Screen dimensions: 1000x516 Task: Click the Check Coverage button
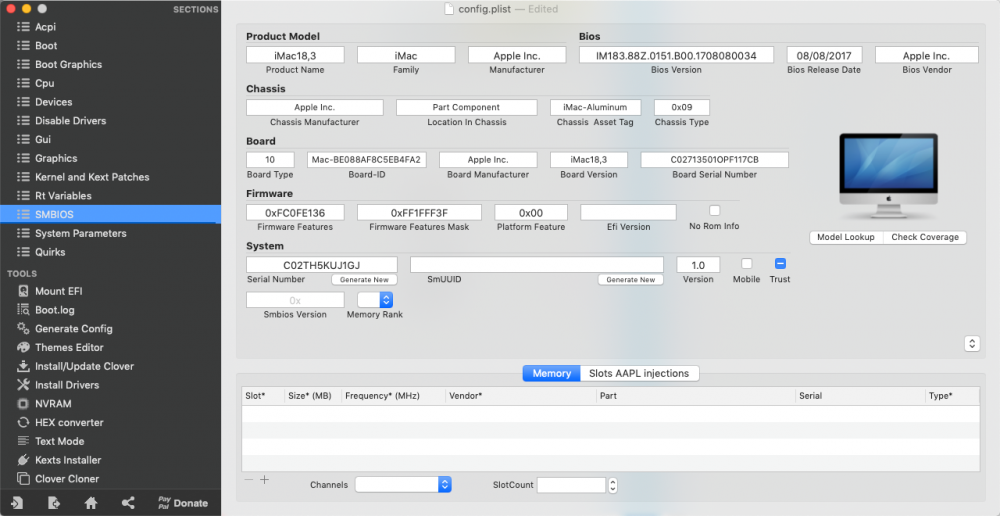[925, 237]
